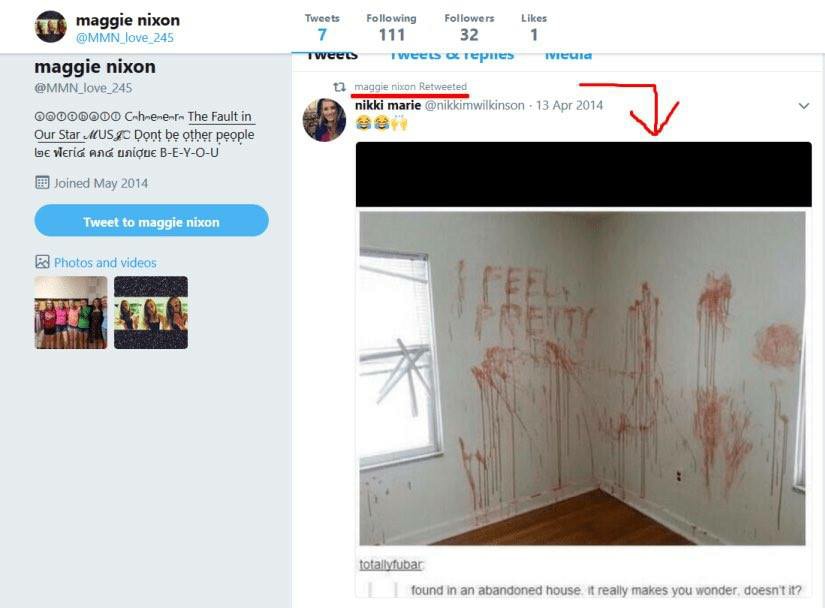
Task: Open the Tweets count tab
Action: (x=322, y=27)
